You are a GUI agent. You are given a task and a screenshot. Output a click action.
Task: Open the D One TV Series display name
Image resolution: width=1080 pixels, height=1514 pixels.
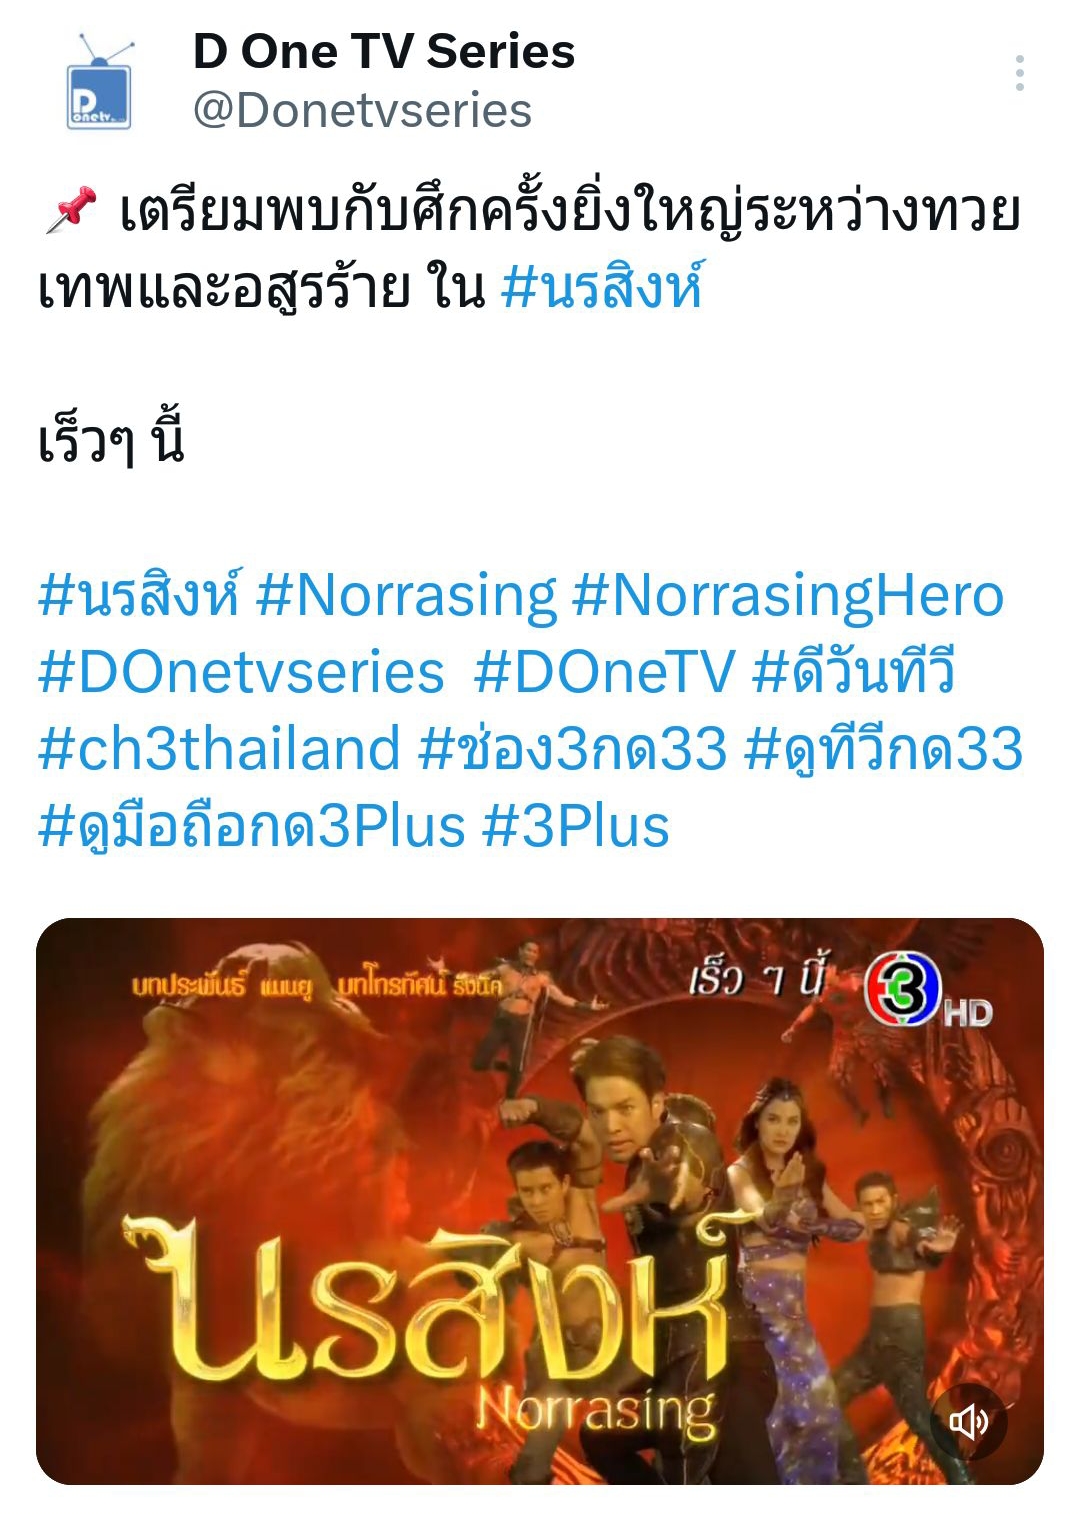(384, 52)
